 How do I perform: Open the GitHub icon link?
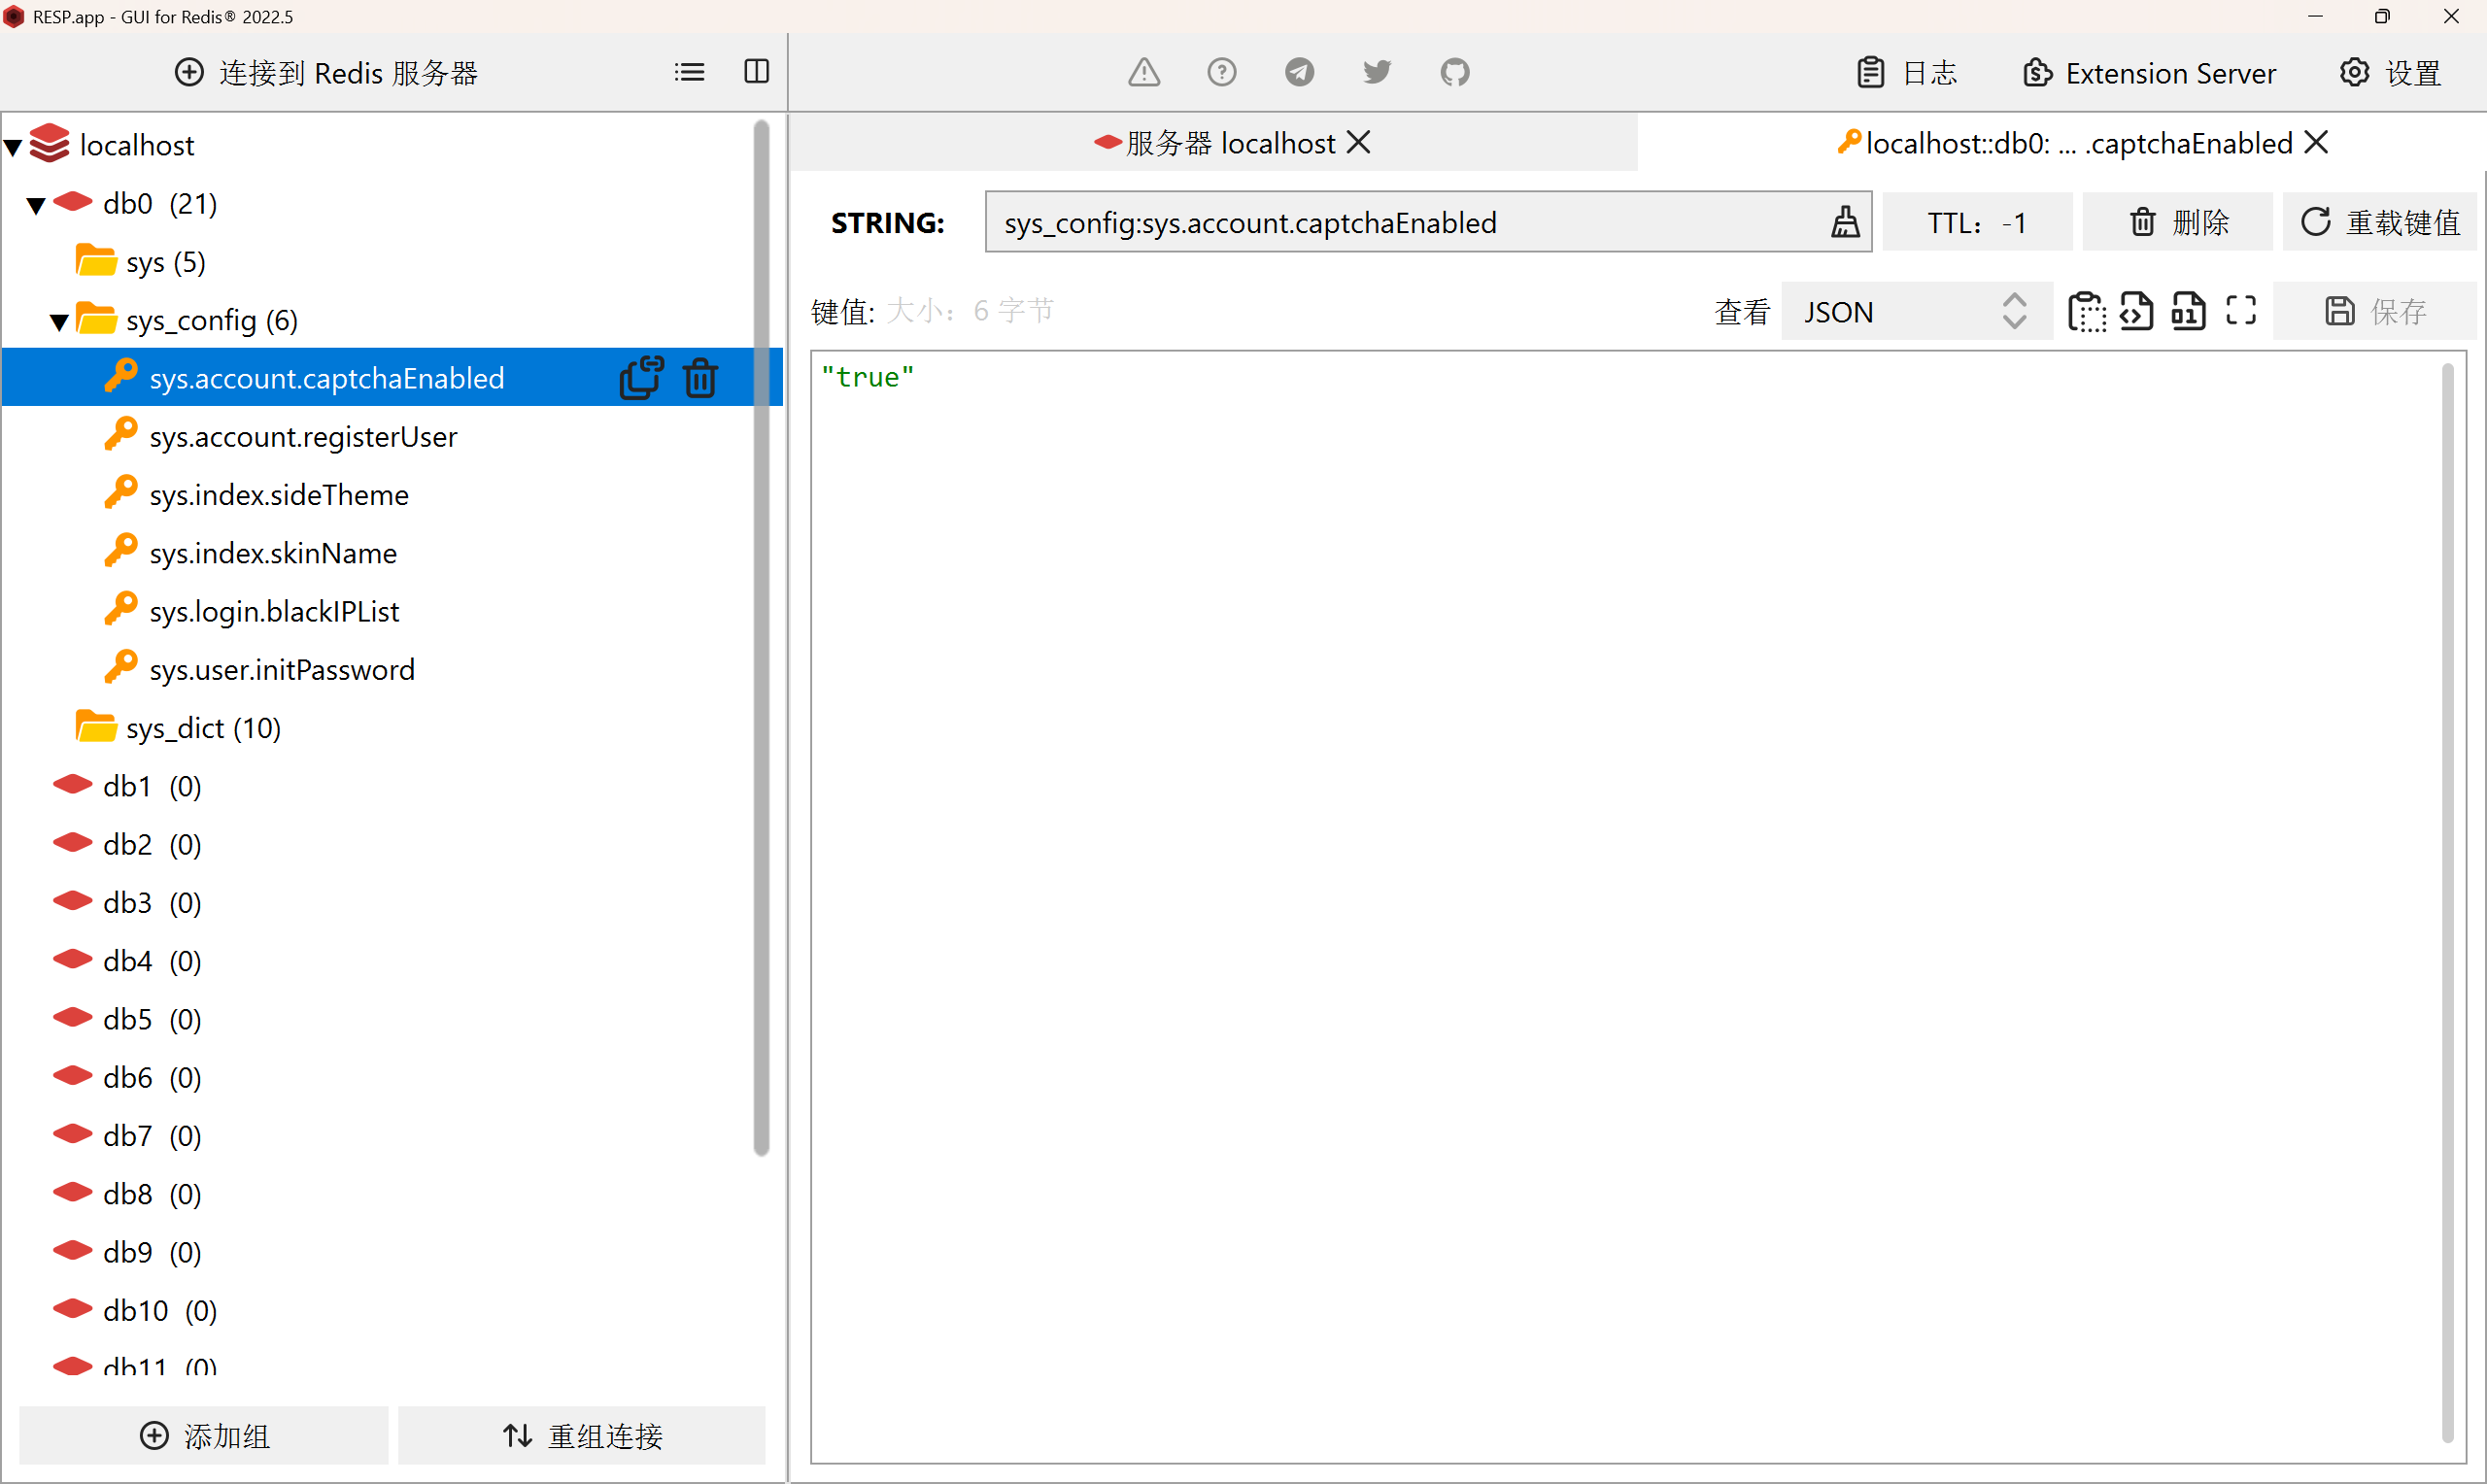[x=1454, y=72]
